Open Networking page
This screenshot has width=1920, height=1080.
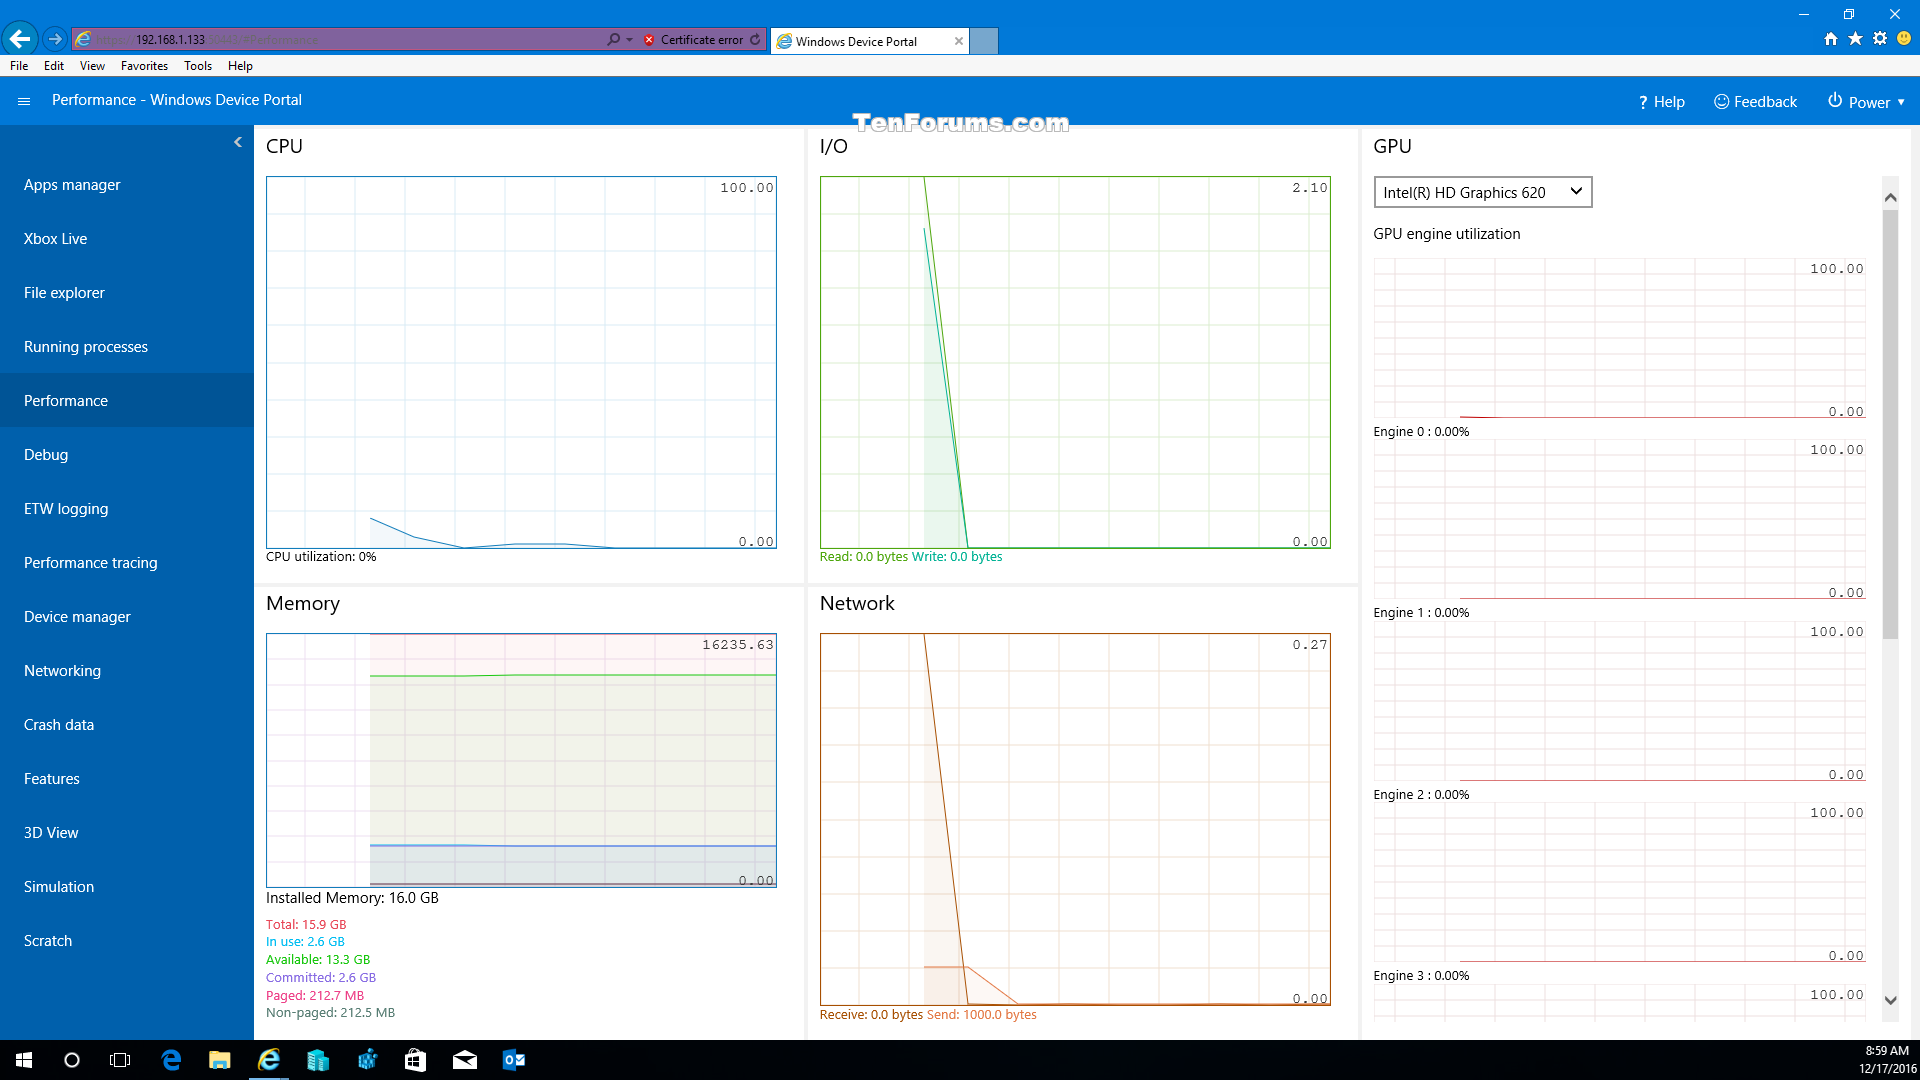point(127,671)
